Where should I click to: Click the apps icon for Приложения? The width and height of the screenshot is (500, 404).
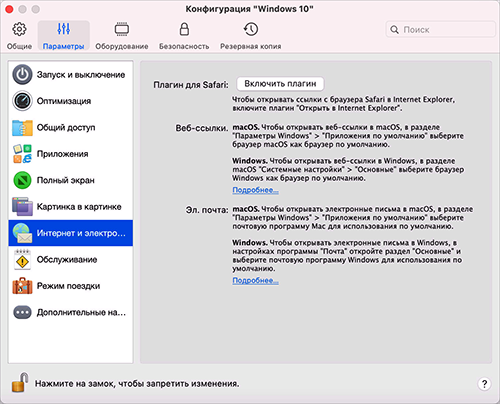tap(22, 154)
